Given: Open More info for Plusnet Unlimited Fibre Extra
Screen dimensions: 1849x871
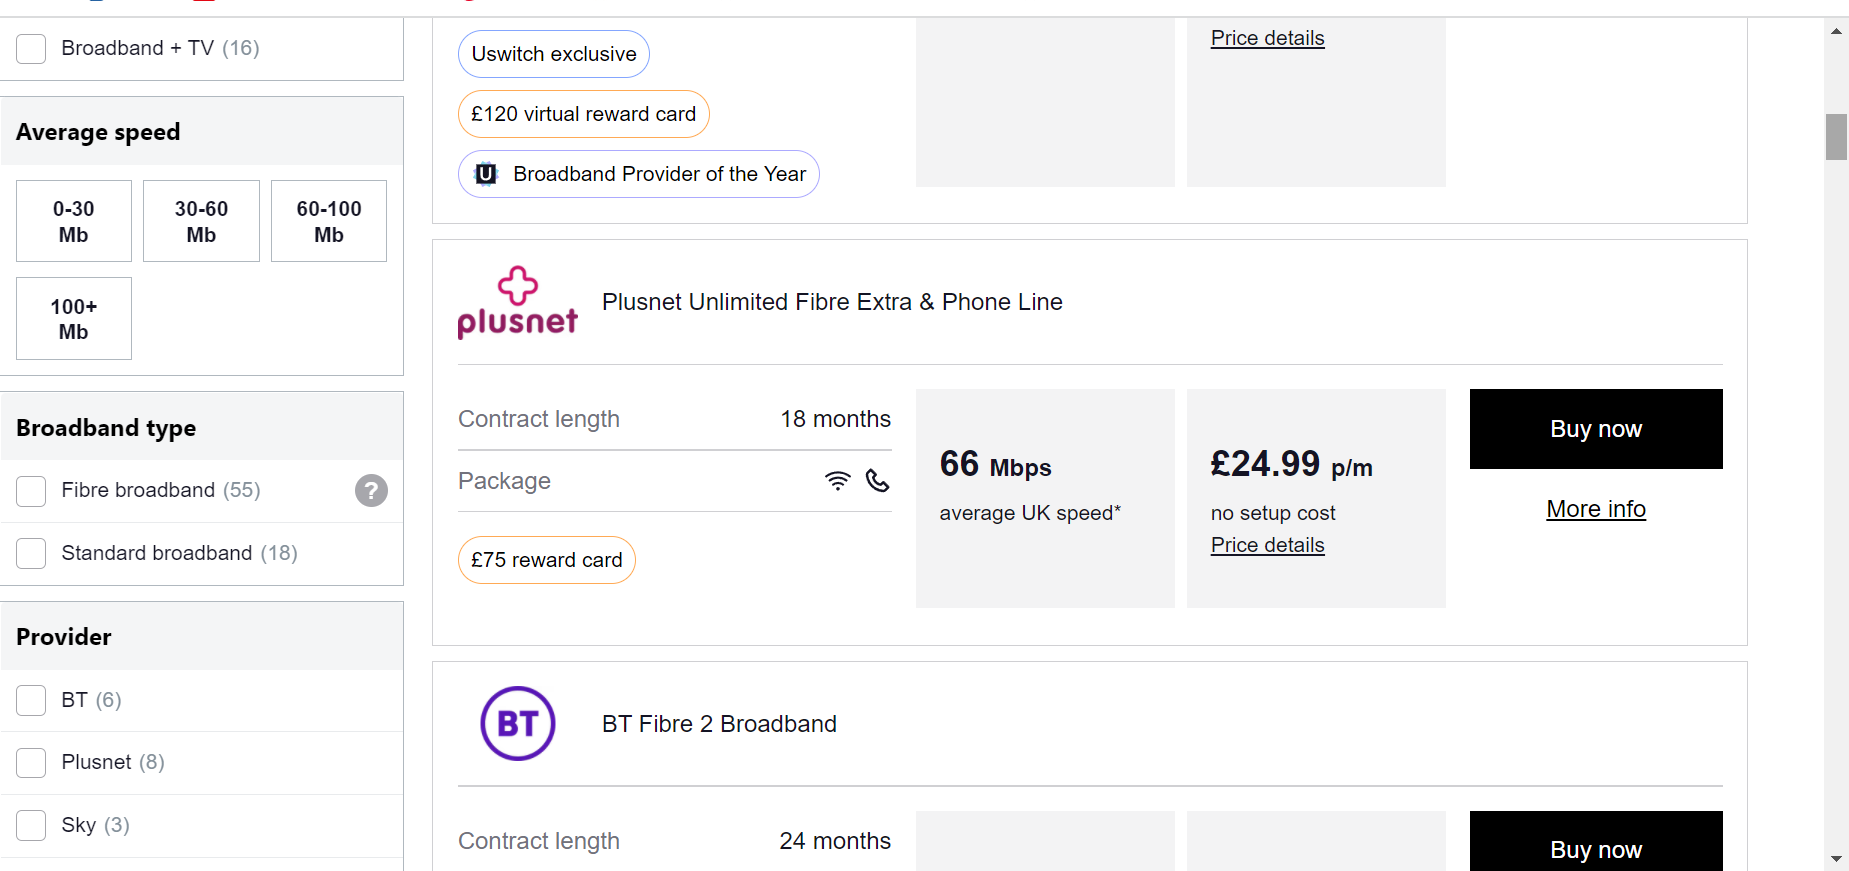Looking at the screenshot, I should [x=1595, y=509].
